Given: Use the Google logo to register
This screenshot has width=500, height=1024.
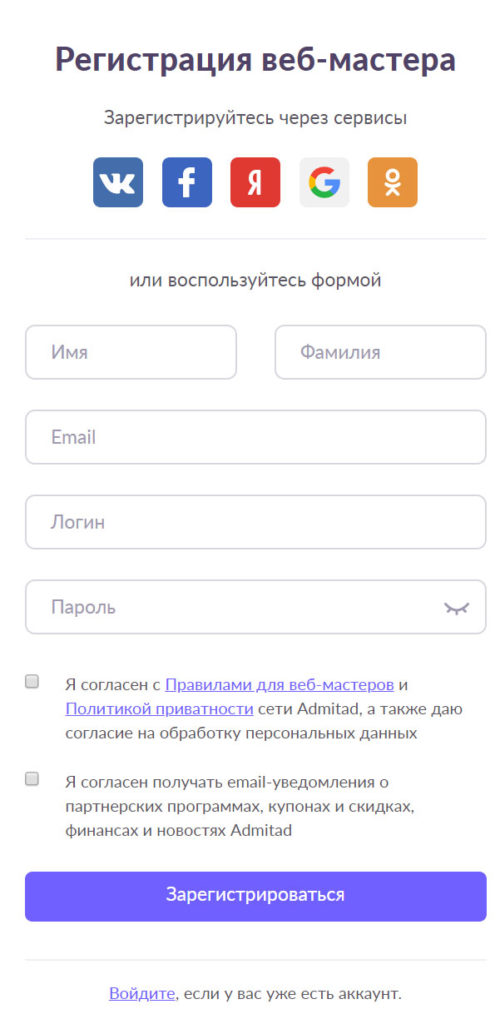Looking at the screenshot, I should point(324,182).
